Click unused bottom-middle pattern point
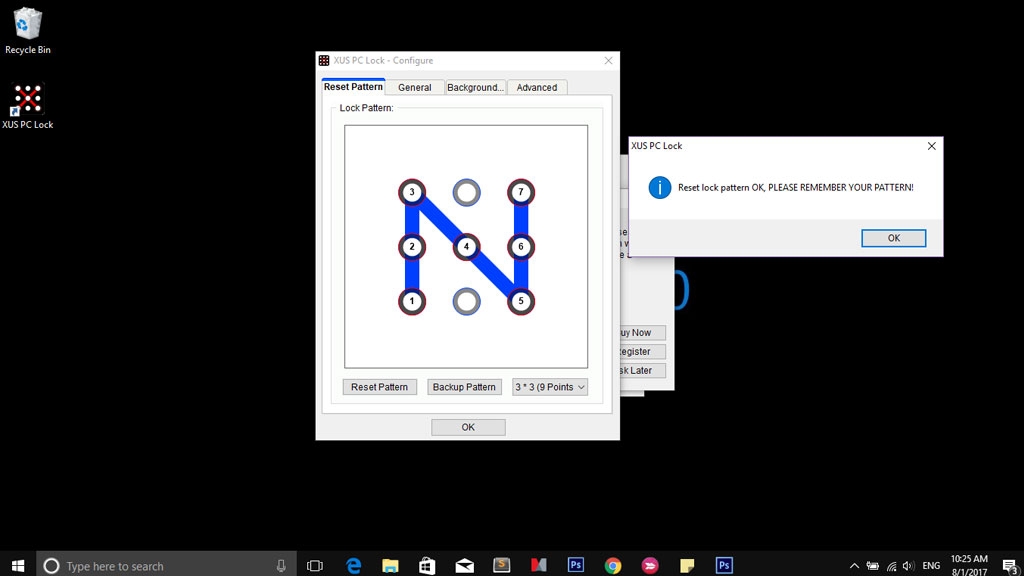The width and height of the screenshot is (1024, 576). tap(466, 301)
